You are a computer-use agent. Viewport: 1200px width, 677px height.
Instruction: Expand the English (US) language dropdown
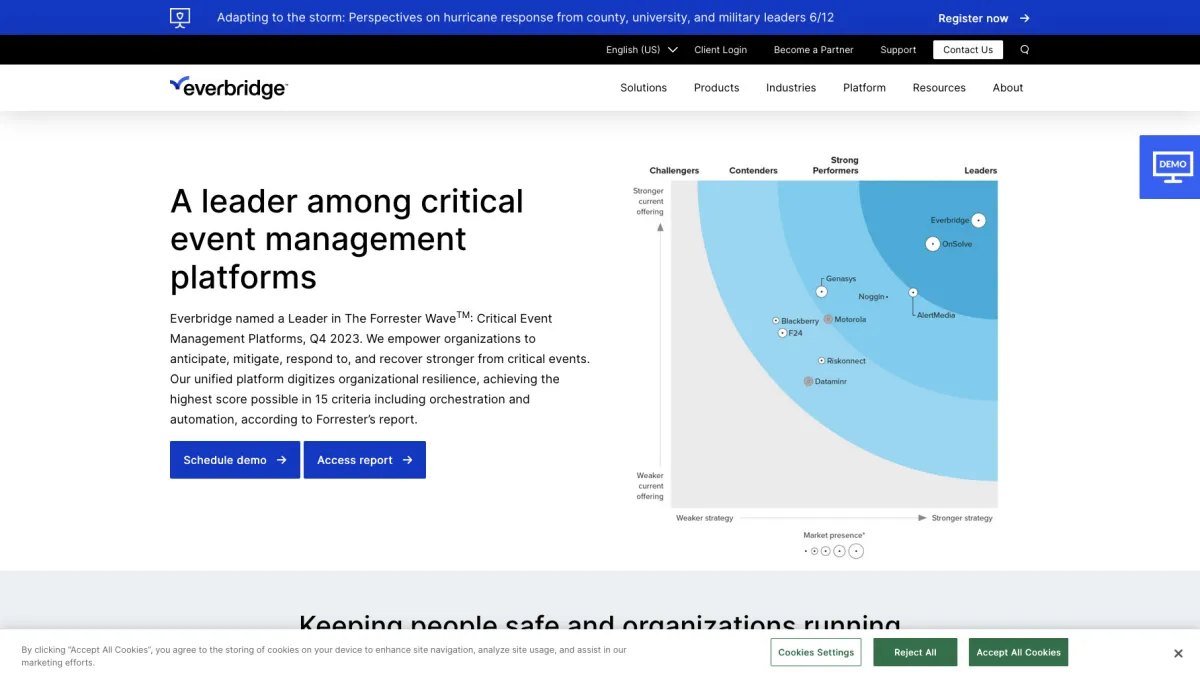click(642, 50)
